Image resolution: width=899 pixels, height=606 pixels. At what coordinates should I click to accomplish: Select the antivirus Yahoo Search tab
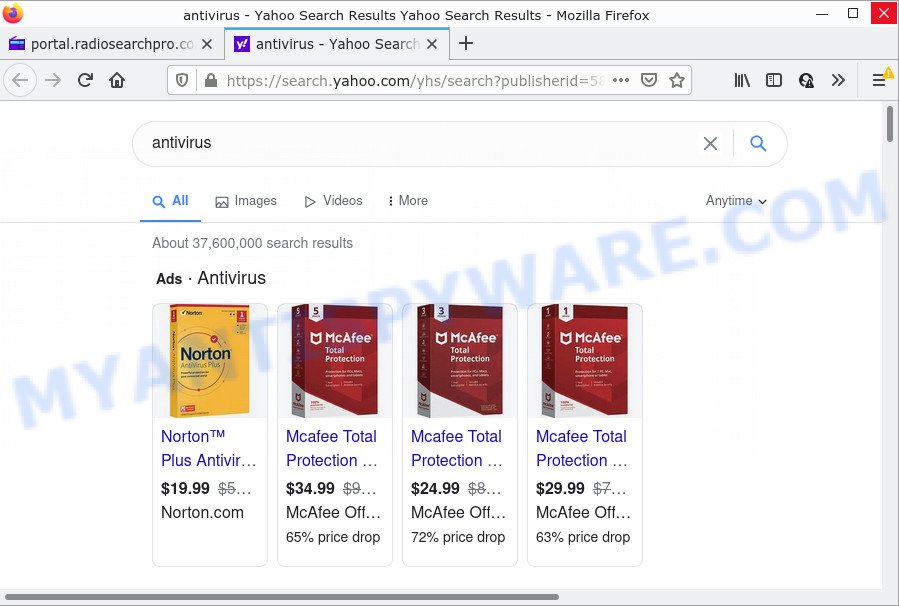337,44
